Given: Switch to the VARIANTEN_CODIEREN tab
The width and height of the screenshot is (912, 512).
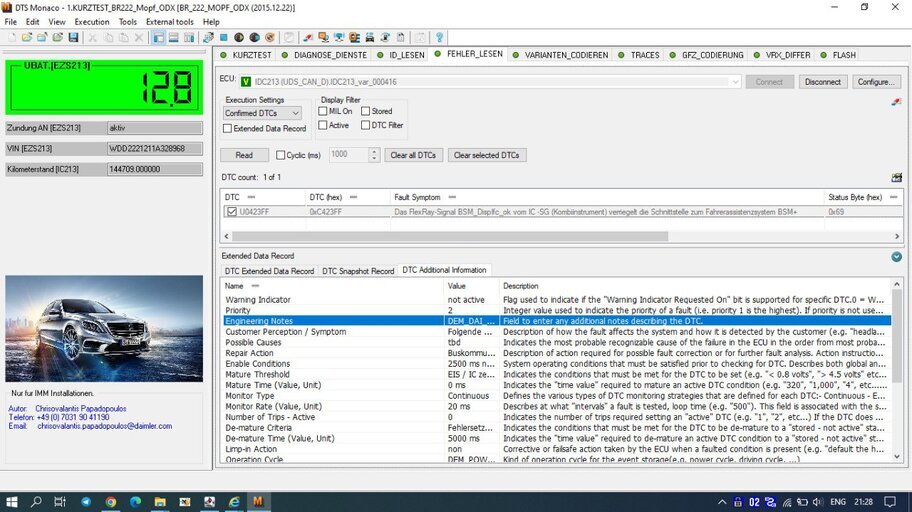Looking at the screenshot, I should pos(561,55).
